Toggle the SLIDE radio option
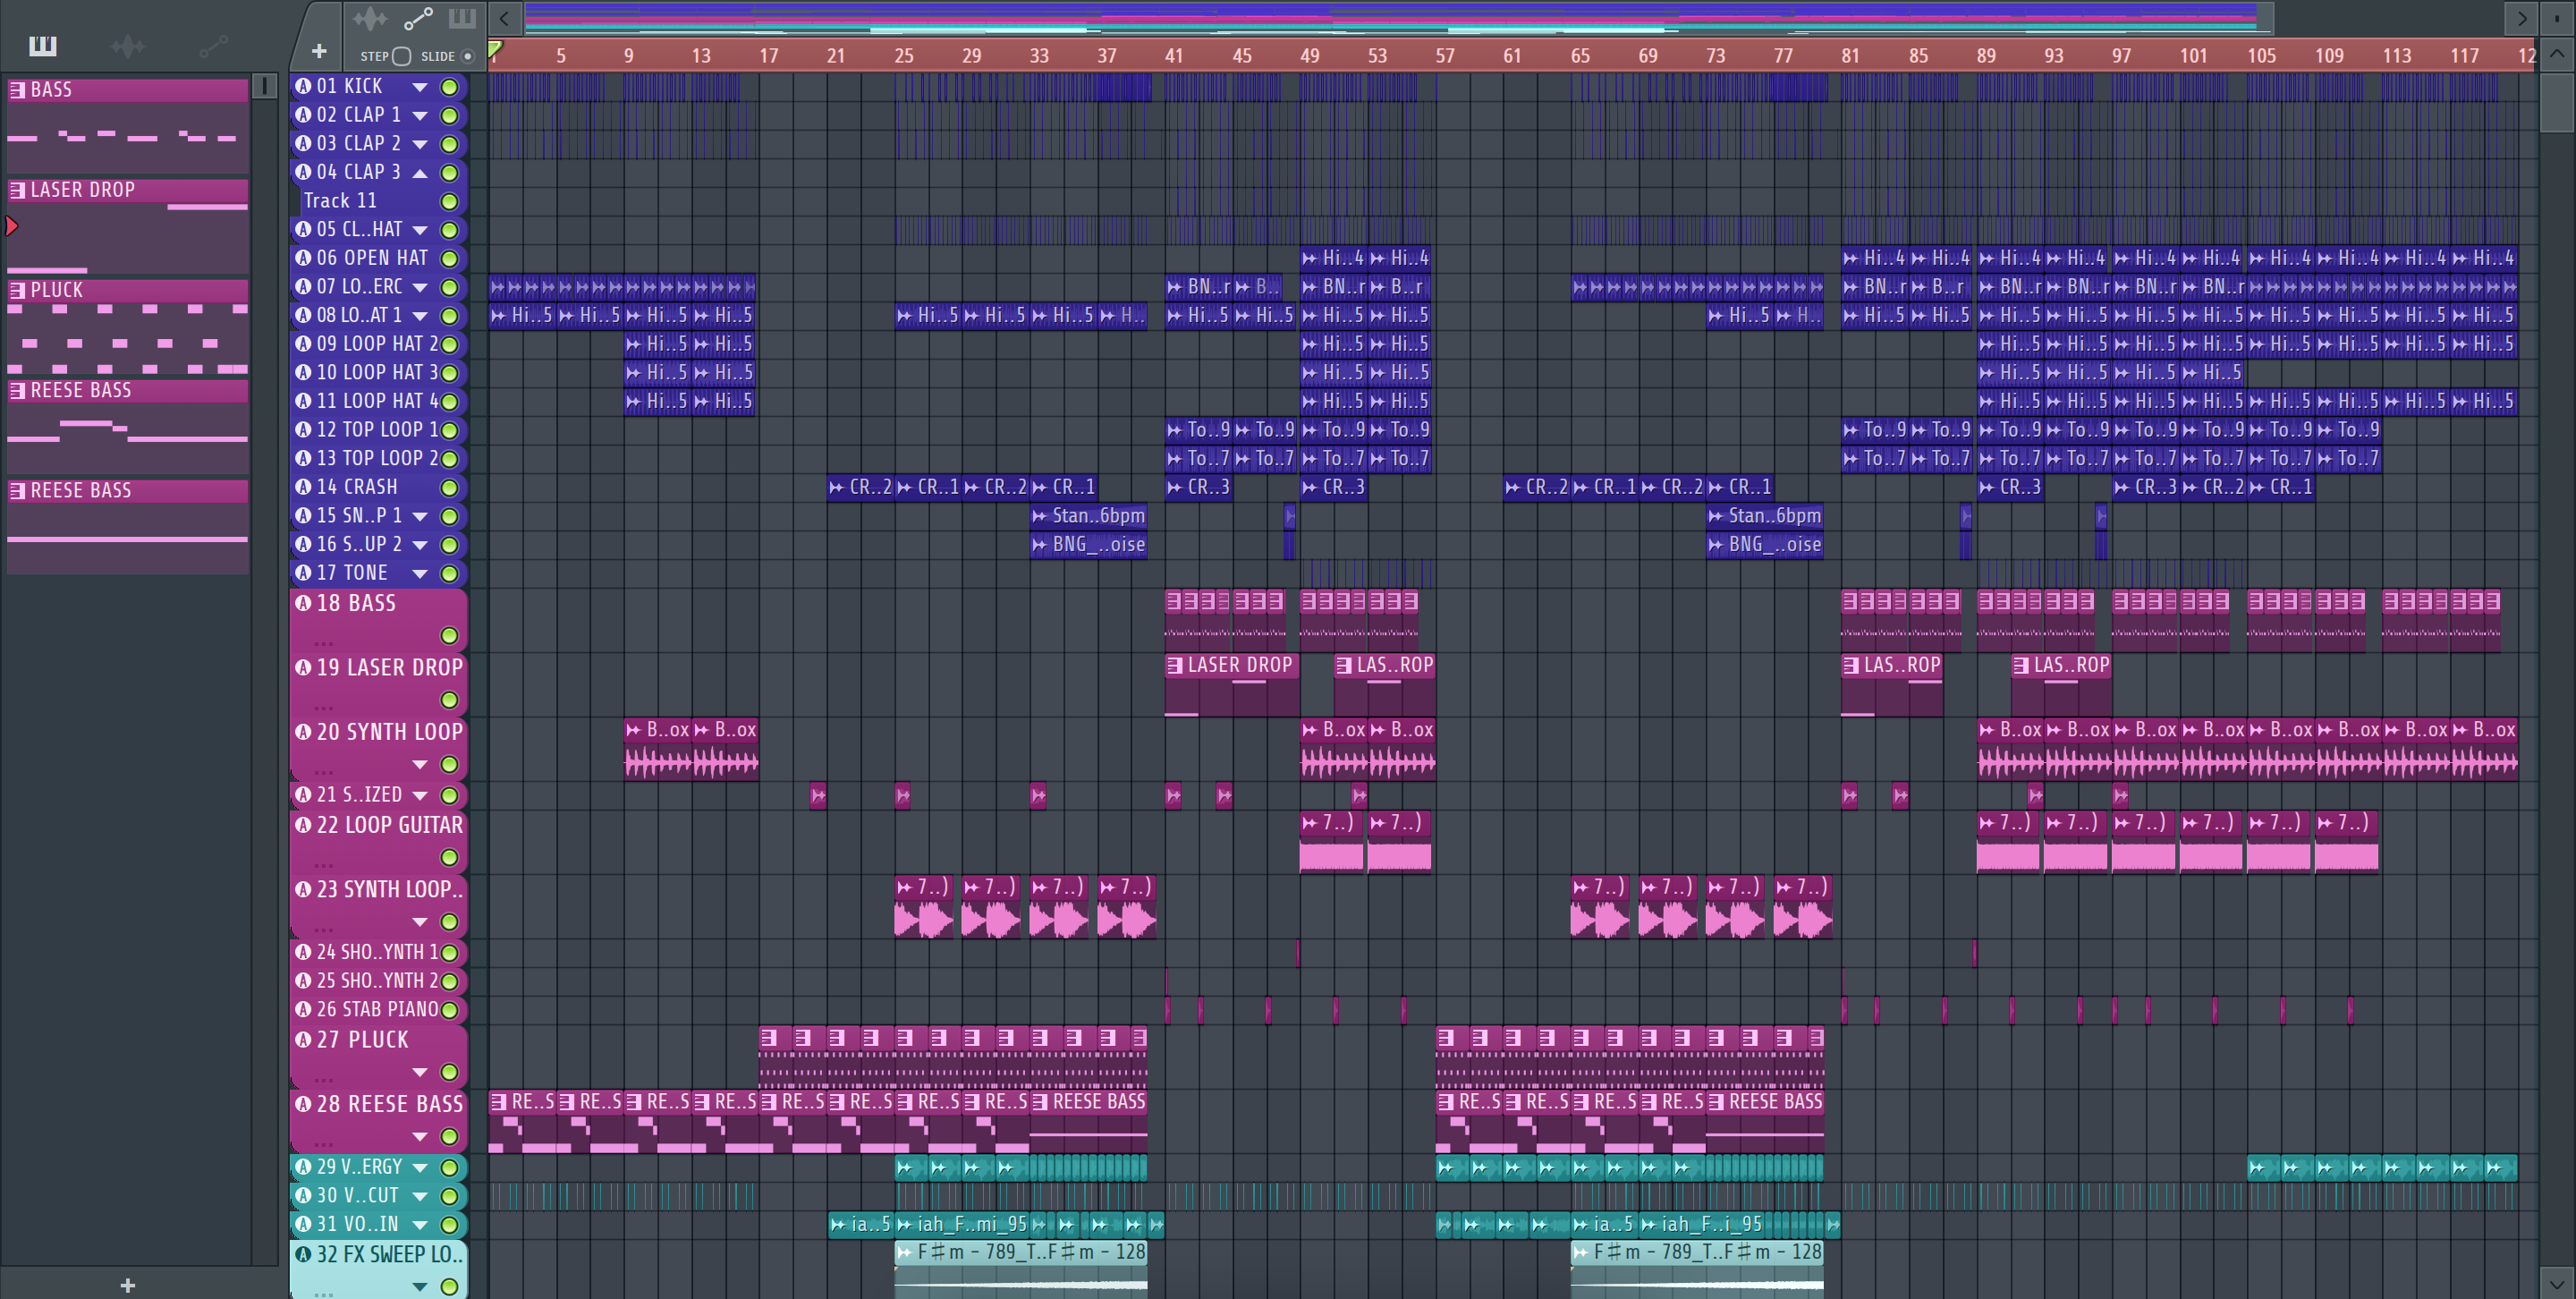This screenshot has height=1299, width=2576. [467, 56]
